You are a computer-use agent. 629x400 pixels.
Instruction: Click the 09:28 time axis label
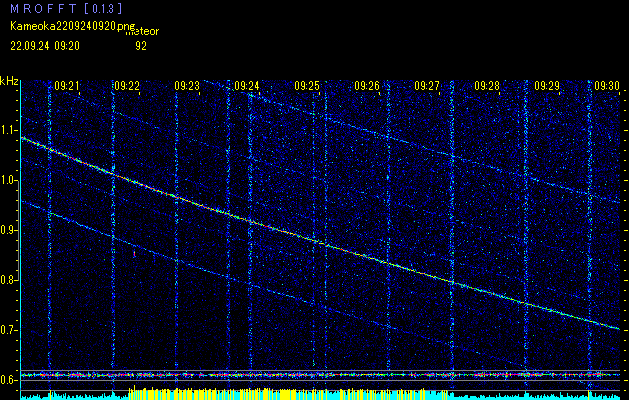coord(487,86)
